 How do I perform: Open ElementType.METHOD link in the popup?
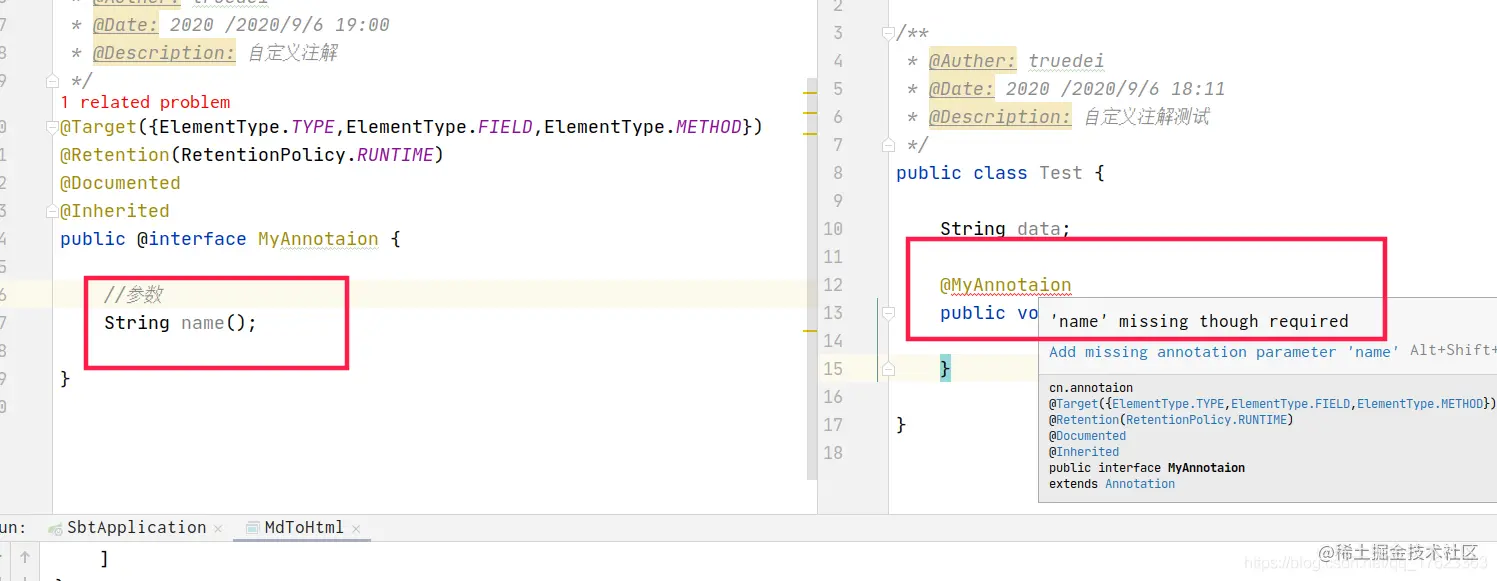(1420, 404)
